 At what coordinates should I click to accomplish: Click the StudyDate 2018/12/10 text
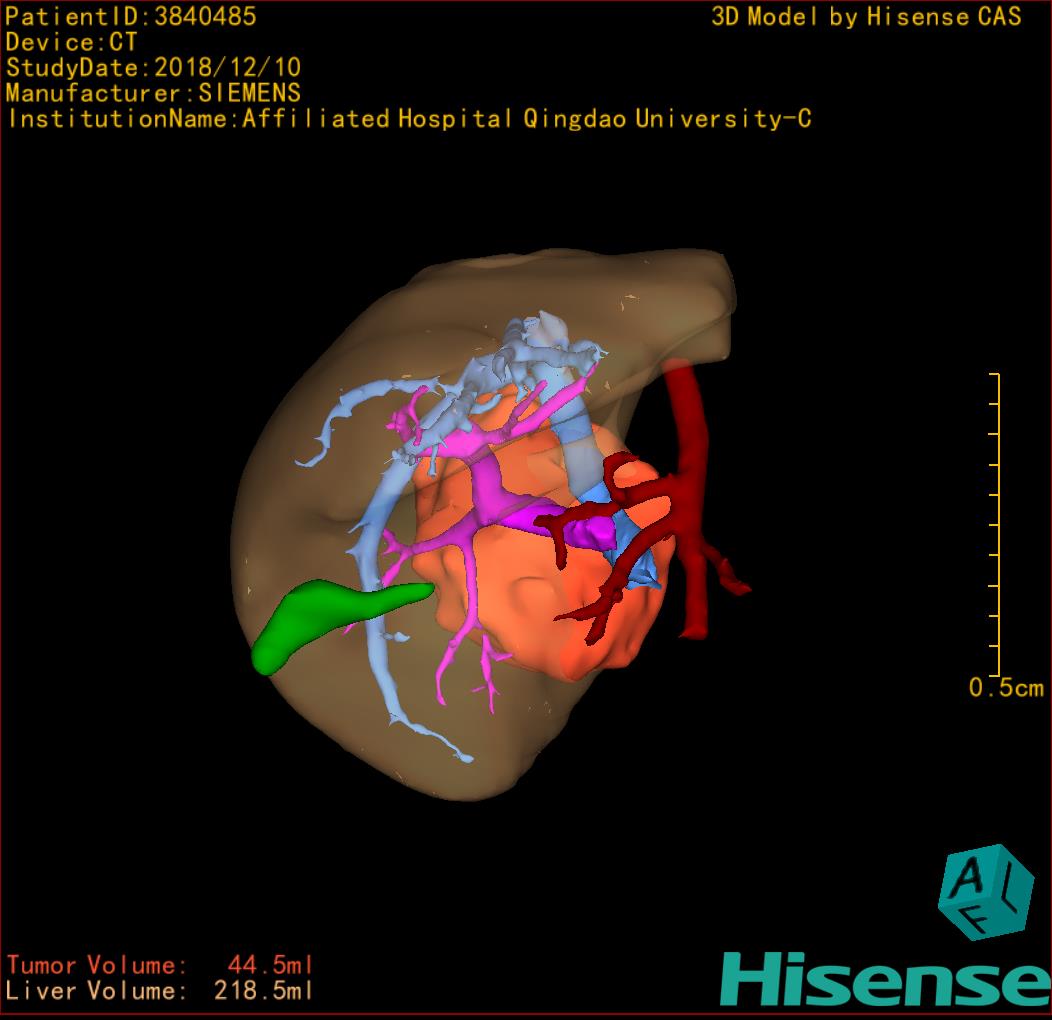[153, 68]
